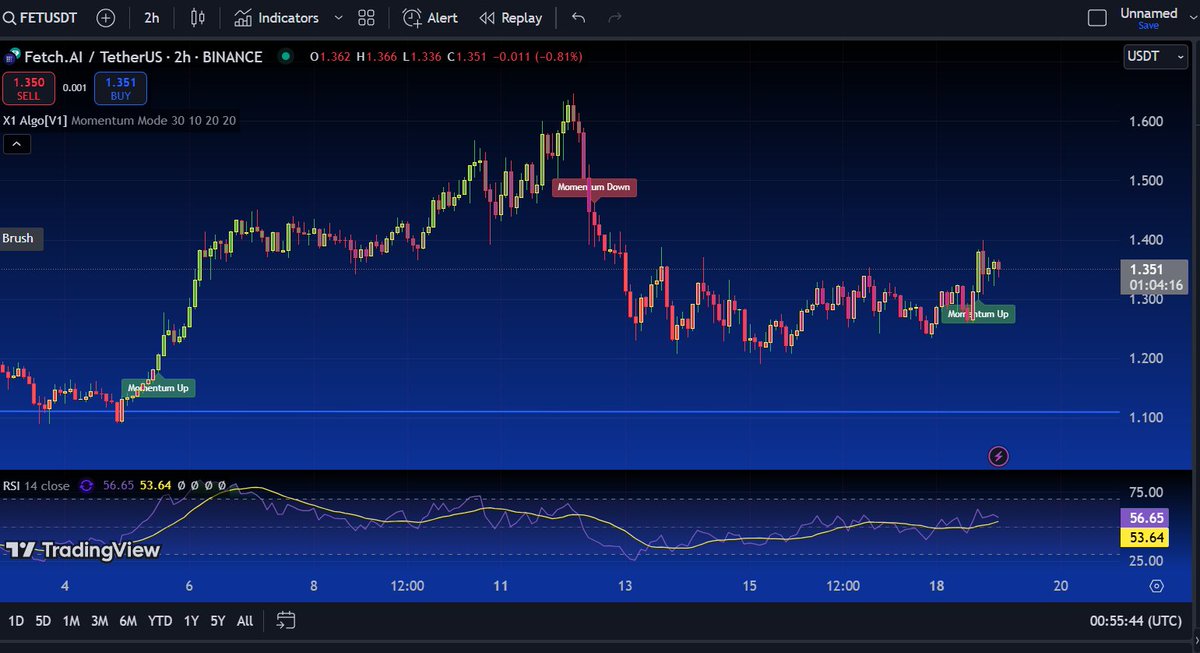Open the layout grid selector icon
This screenshot has width=1200, height=653.
(x=365, y=17)
